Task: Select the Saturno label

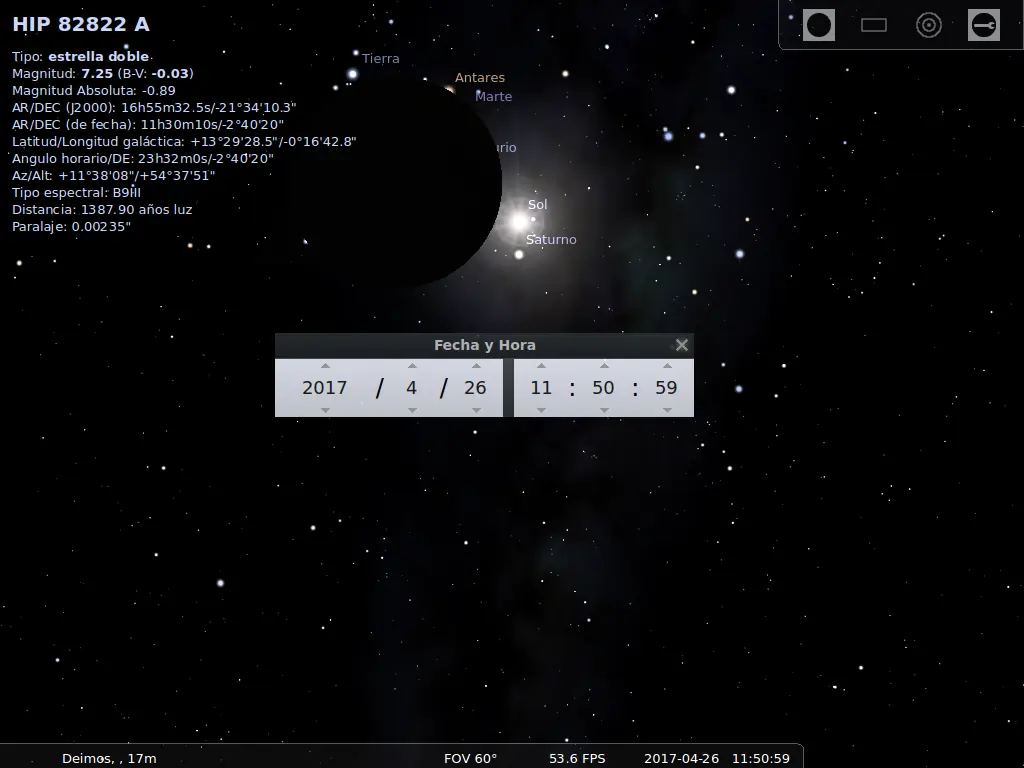Action: 551,240
